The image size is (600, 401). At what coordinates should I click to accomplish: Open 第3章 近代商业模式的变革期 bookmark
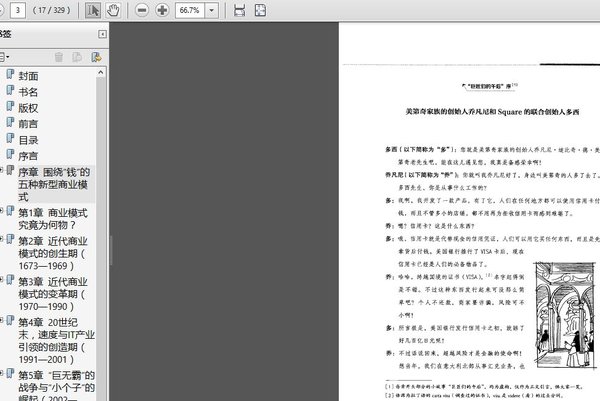(x=53, y=294)
